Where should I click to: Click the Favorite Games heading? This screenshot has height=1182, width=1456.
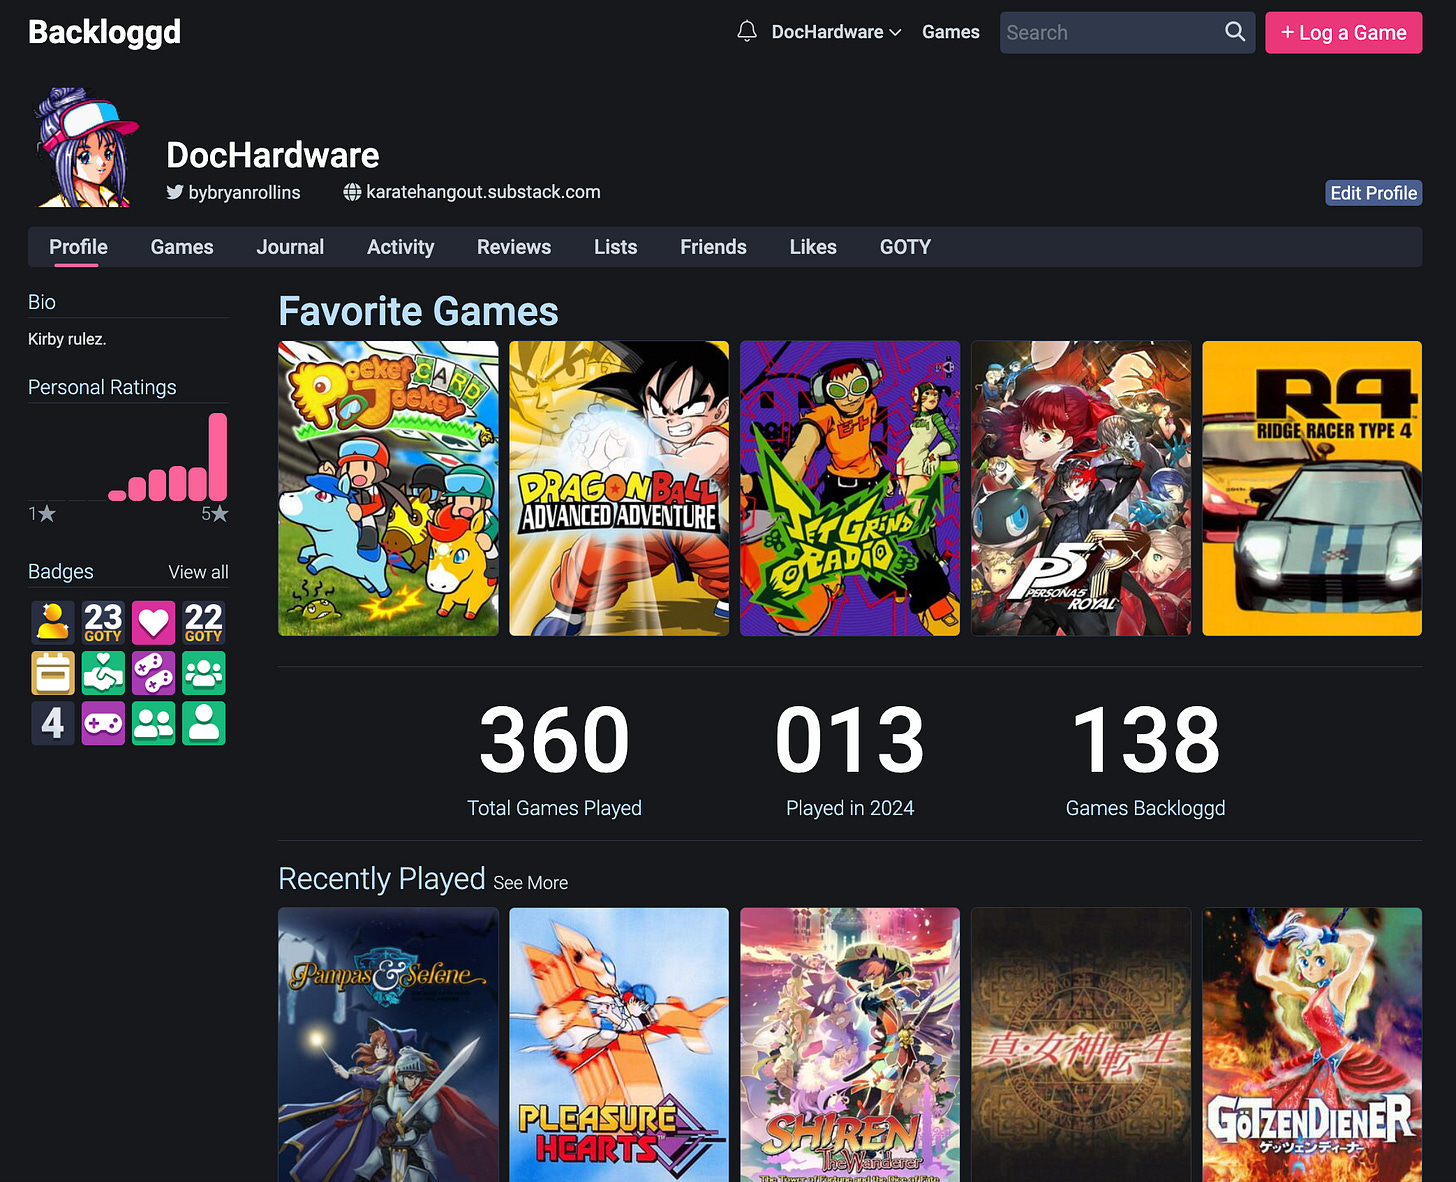tap(418, 311)
